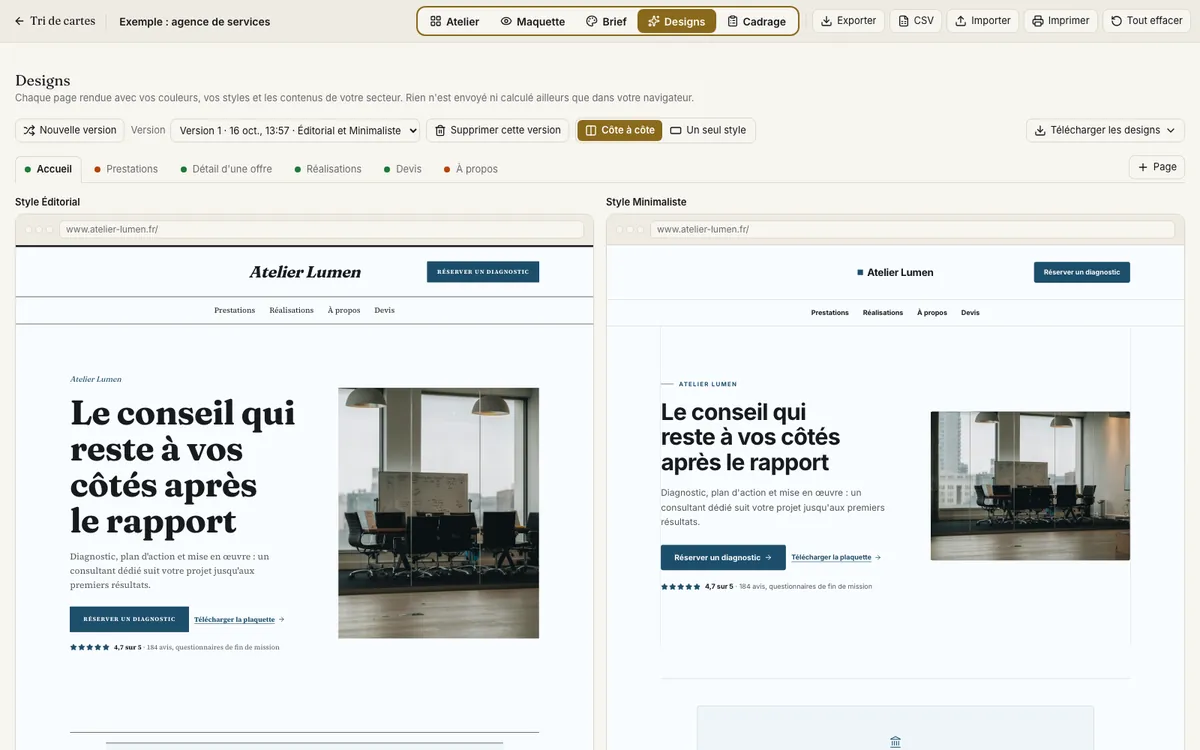This screenshot has width=1200, height=750.
Task: Open the Atelier tab
Action: click(455, 21)
